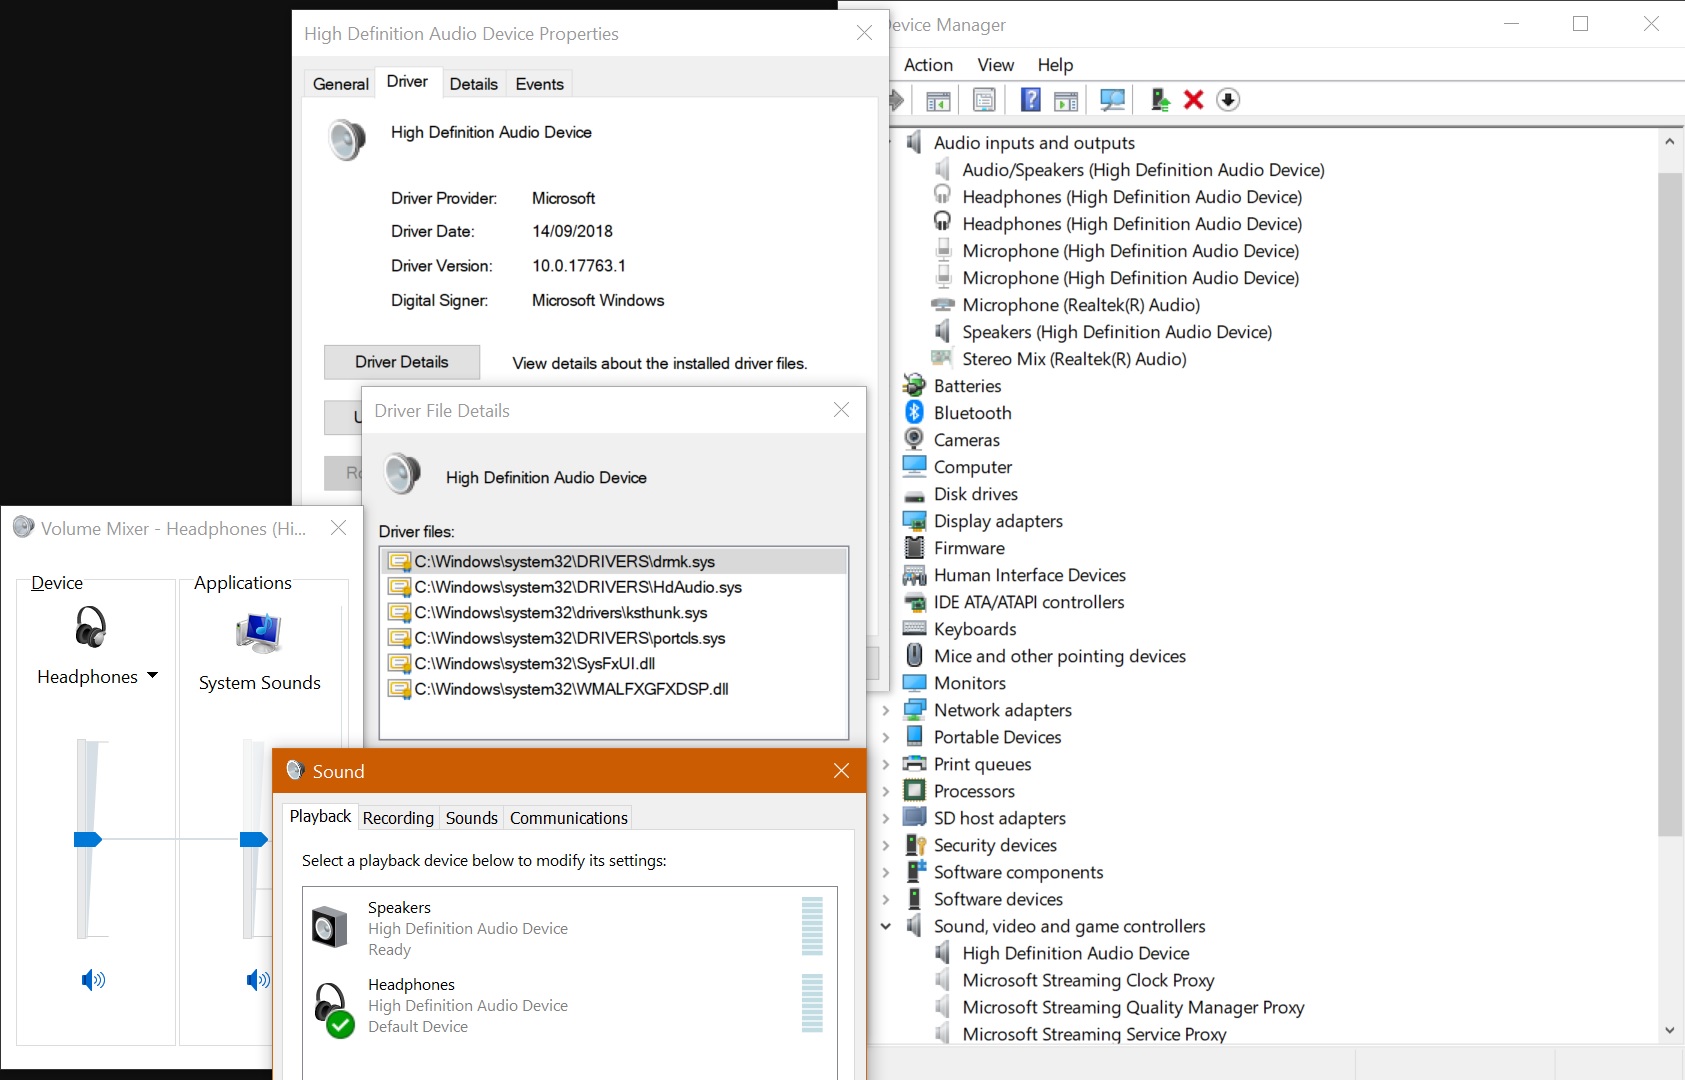This screenshot has width=1685, height=1080.
Task: Open the Action menu in Device Manager
Action: point(928,64)
